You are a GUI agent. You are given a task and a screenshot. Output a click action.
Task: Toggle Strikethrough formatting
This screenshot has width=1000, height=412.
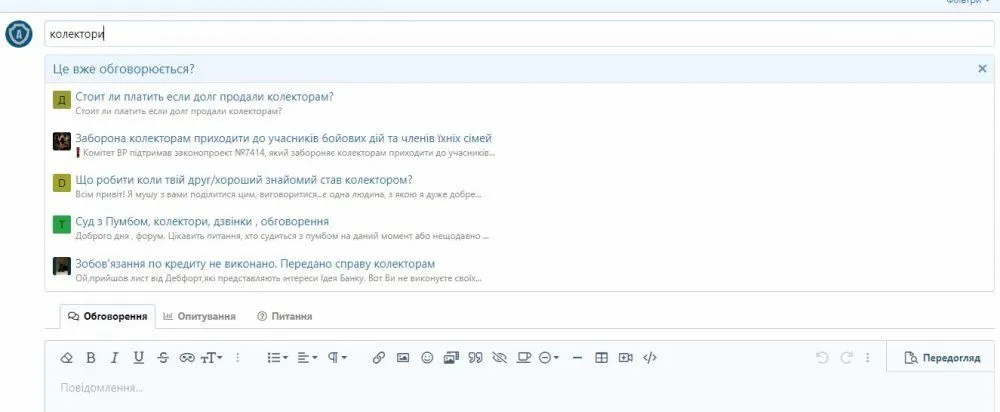pos(163,358)
